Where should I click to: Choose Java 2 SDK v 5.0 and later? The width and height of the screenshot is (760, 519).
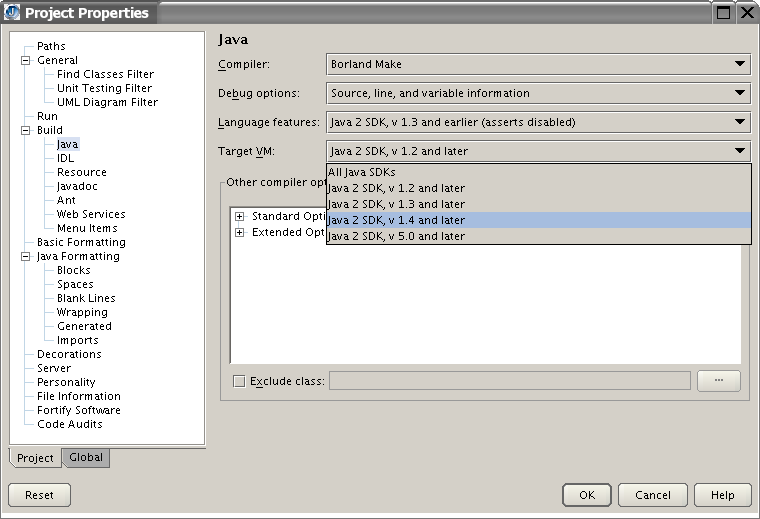coord(538,236)
